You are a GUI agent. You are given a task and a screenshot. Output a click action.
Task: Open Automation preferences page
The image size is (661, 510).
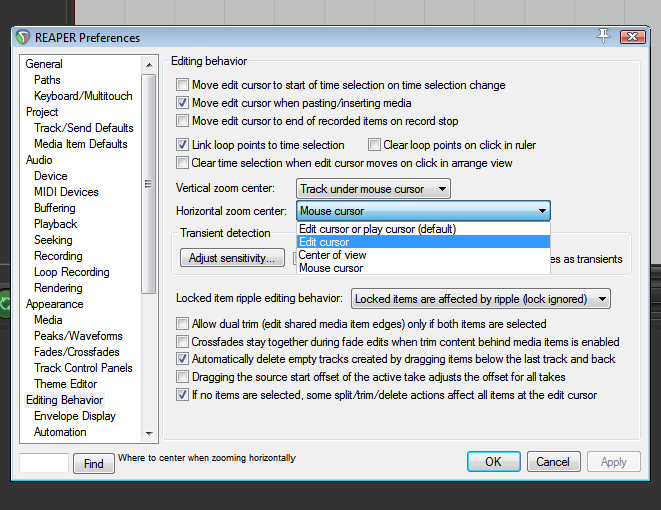point(60,432)
